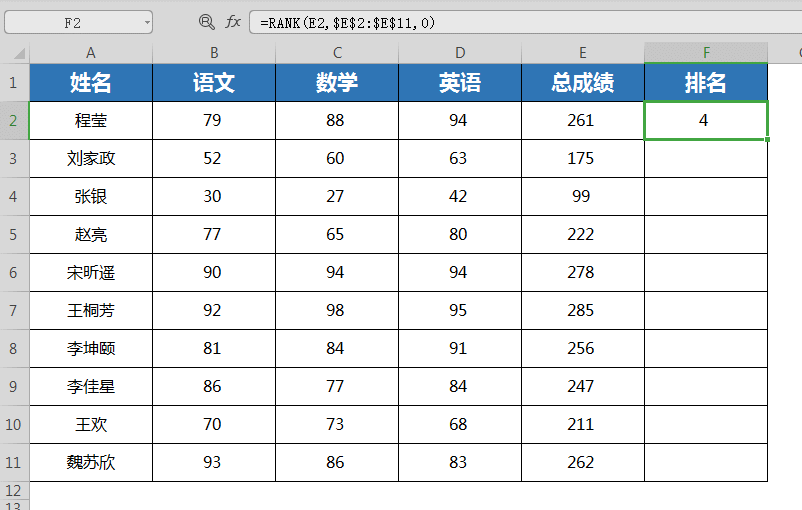Click total score cell 278
This screenshot has width=802, height=510.
[x=583, y=273]
